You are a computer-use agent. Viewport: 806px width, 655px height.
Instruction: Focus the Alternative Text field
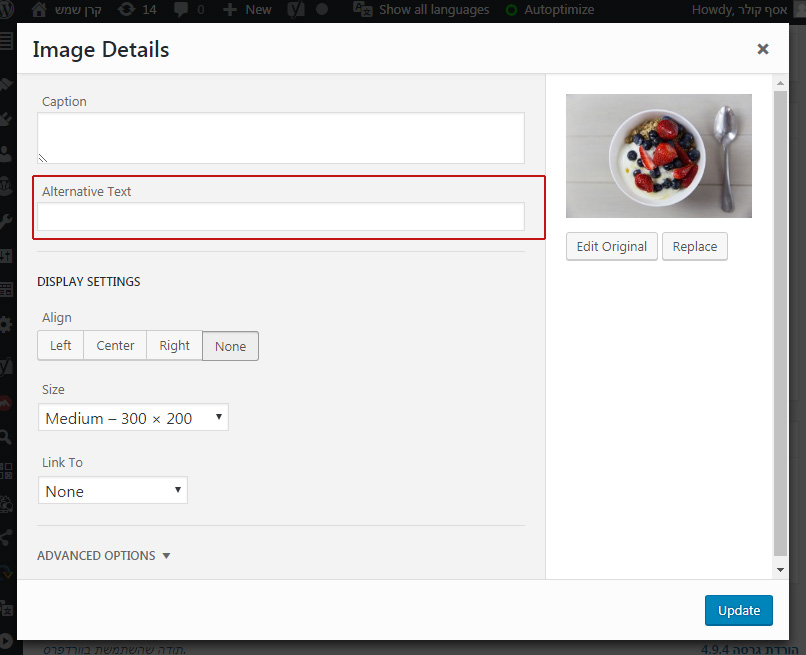pos(281,216)
